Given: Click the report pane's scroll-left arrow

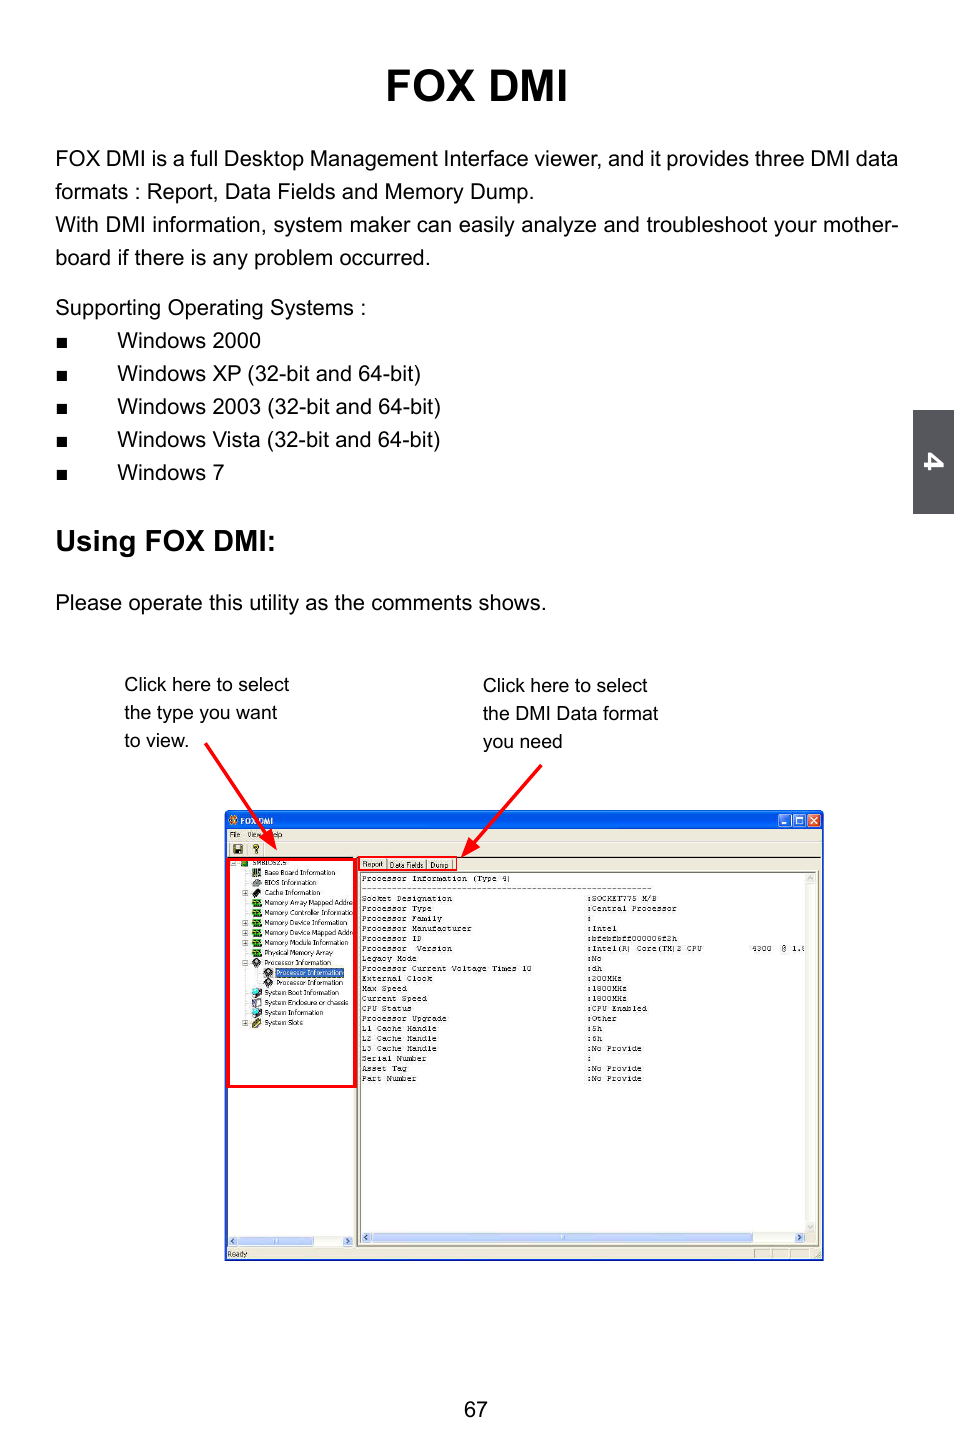Looking at the screenshot, I should coord(366,1237).
